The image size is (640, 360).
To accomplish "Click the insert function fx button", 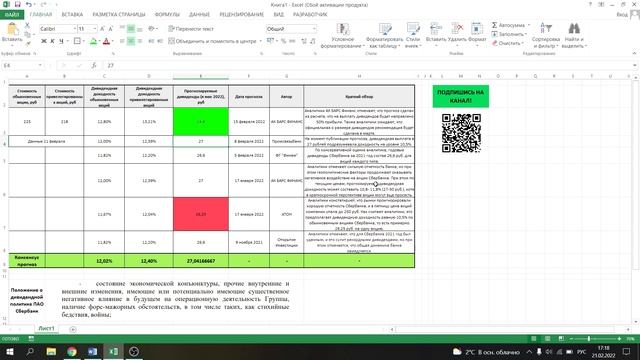I will 94,65.
